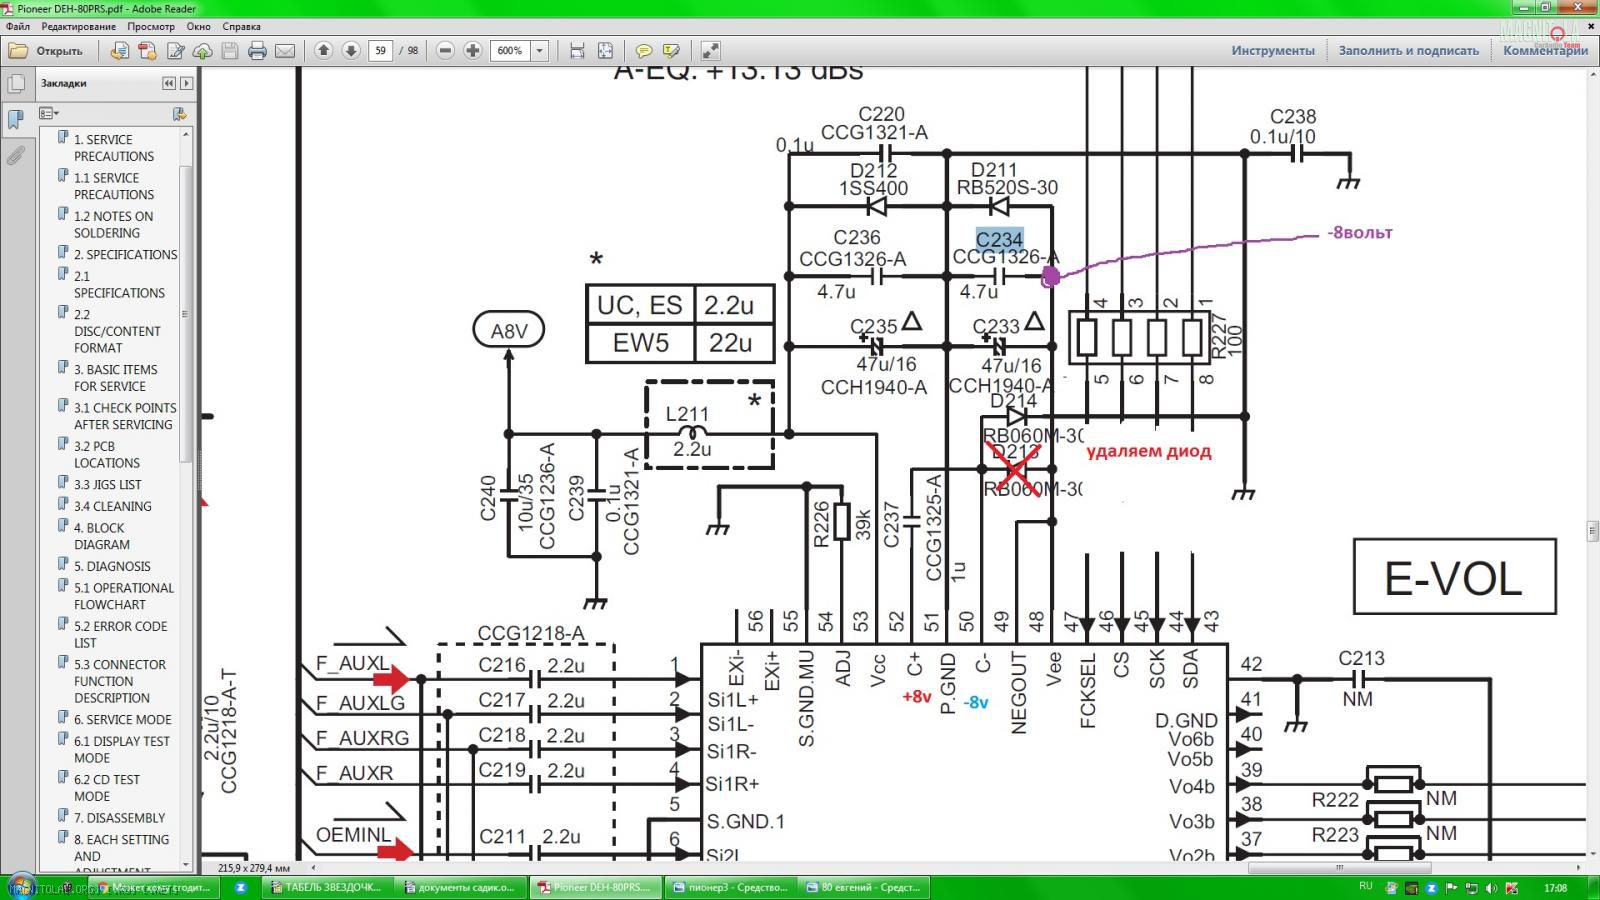The image size is (1600, 900).
Task: Click the page number input field
Action: (x=380, y=51)
